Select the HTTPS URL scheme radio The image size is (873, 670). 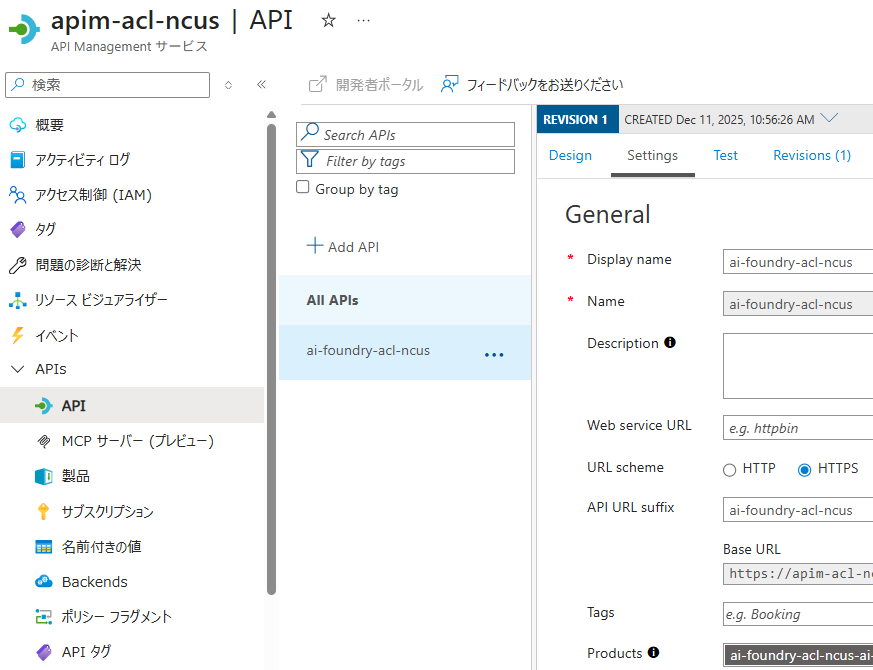804,469
